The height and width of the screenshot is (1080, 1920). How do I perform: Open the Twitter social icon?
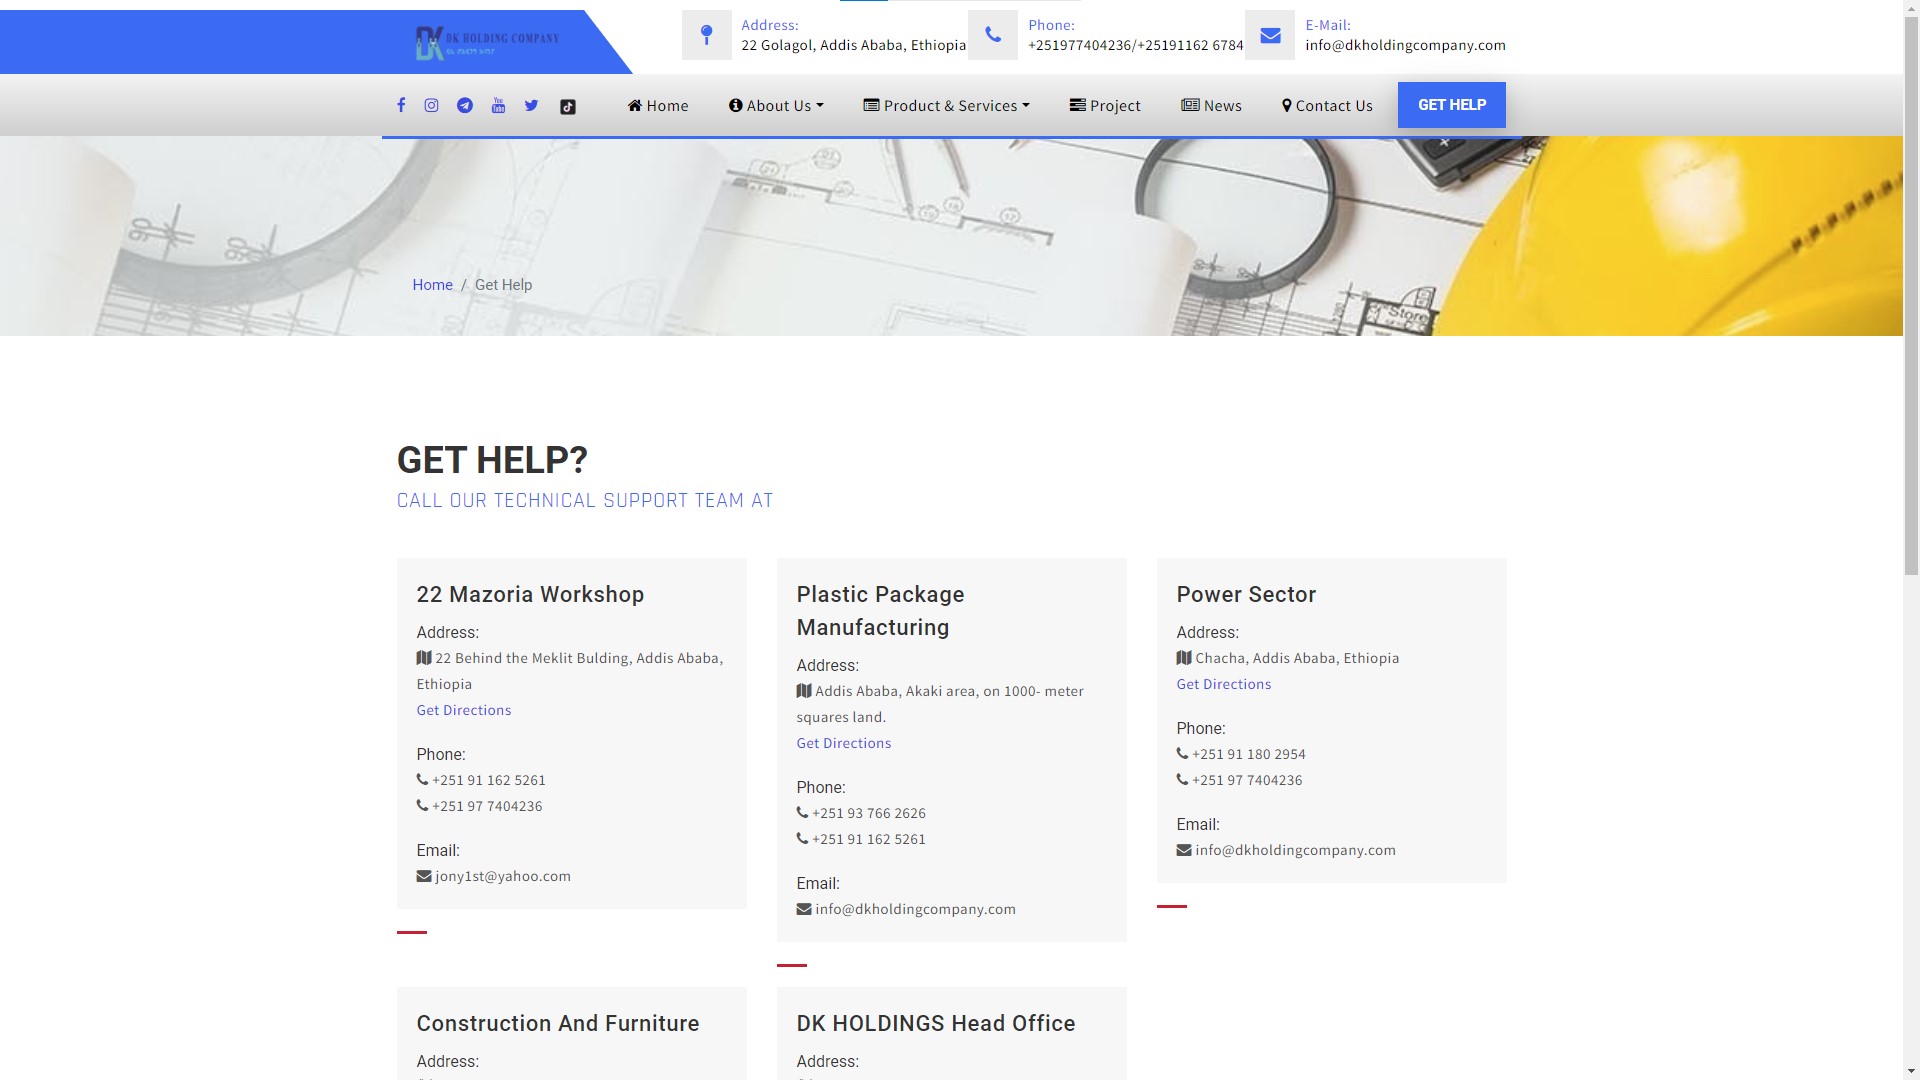point(531,105)
